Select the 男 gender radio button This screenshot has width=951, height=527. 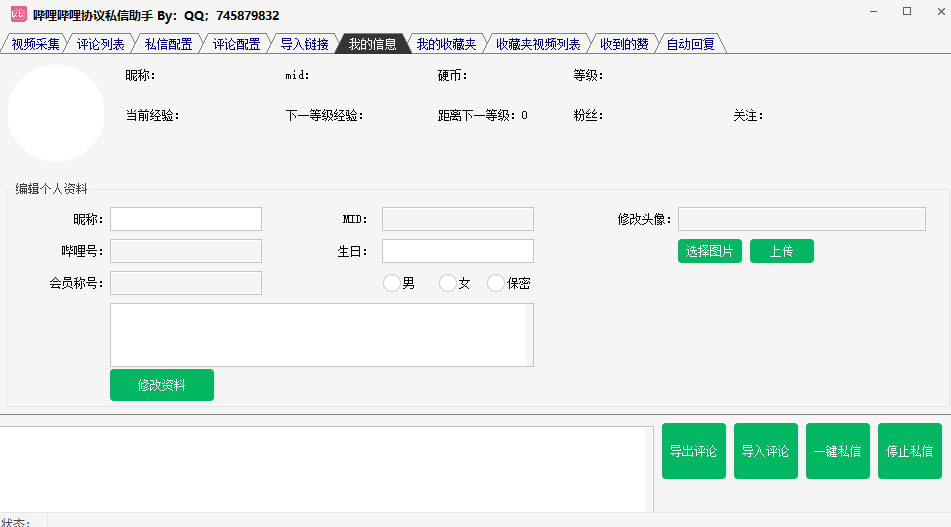click(392, 284)
